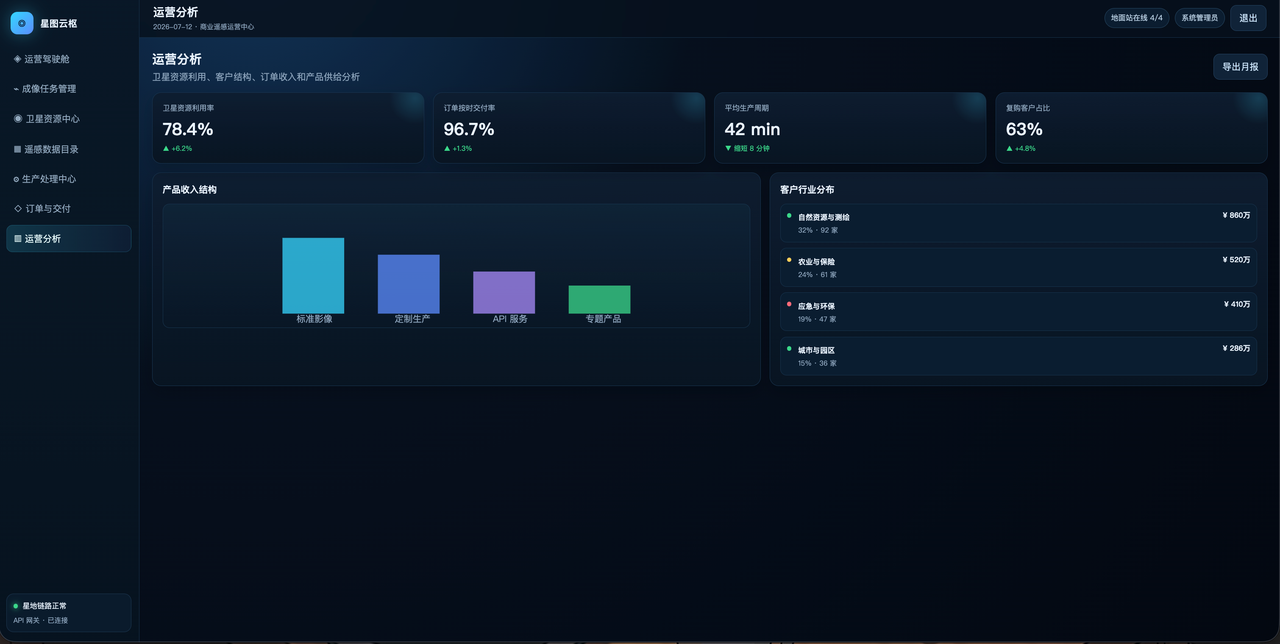Click the 星图云枢 brand name

point(59,23)
